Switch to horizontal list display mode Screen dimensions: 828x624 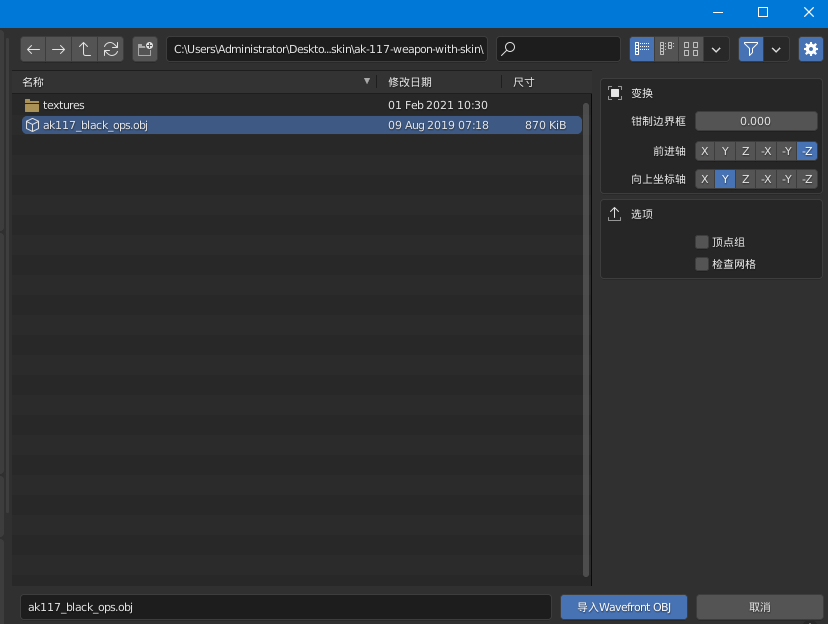(x=666, y=49)
